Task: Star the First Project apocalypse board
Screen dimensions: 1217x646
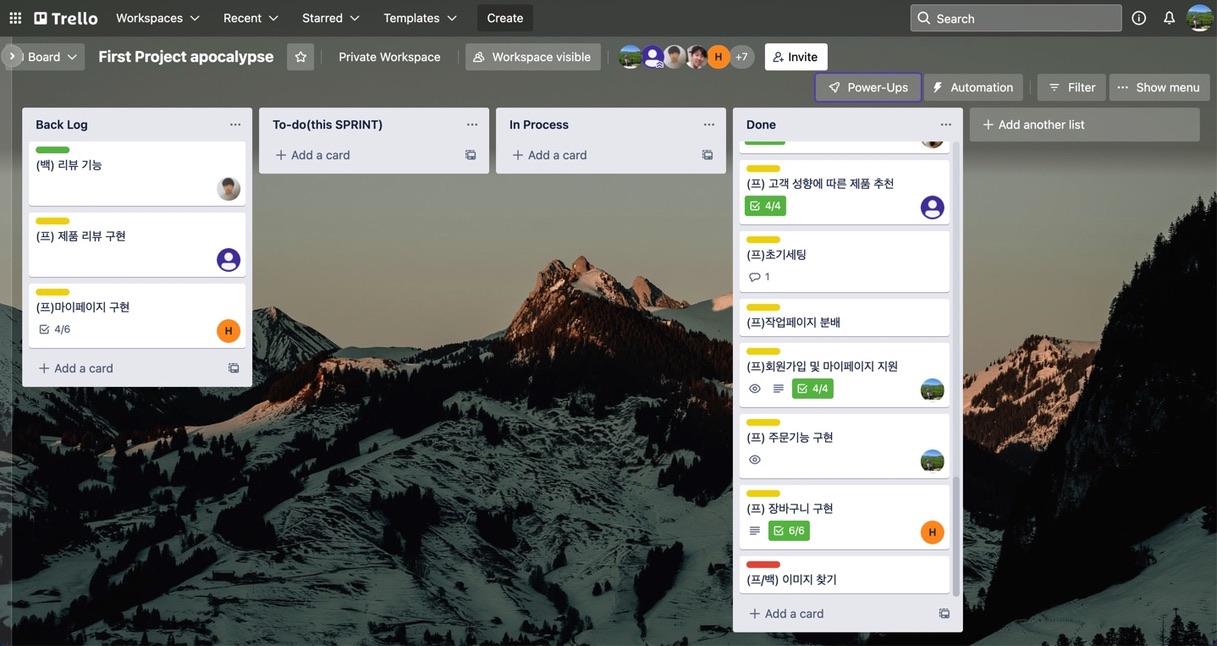Action: (300, 57)
